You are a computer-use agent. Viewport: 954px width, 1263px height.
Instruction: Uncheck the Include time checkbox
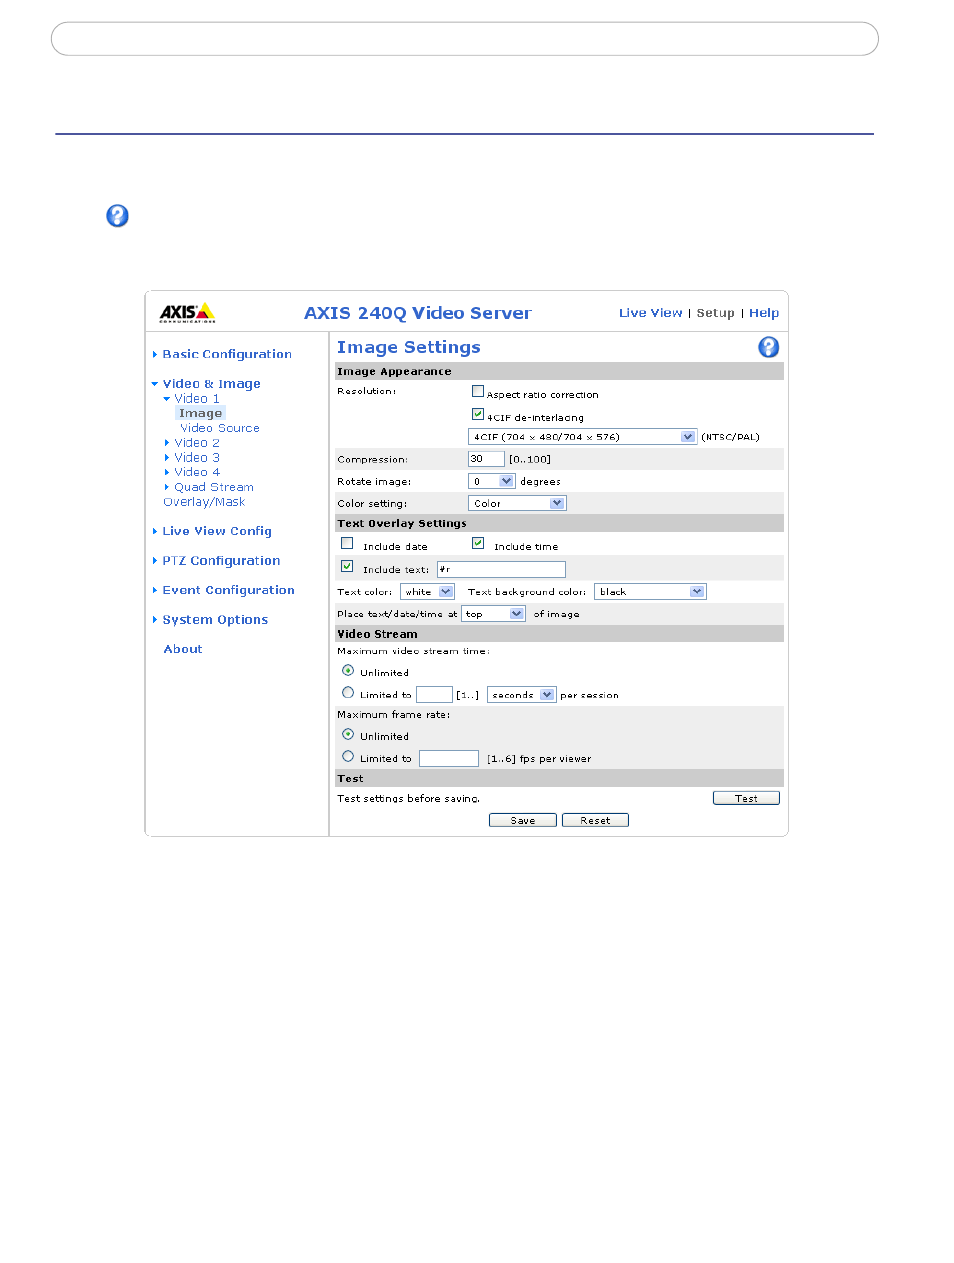coord(478,543)
